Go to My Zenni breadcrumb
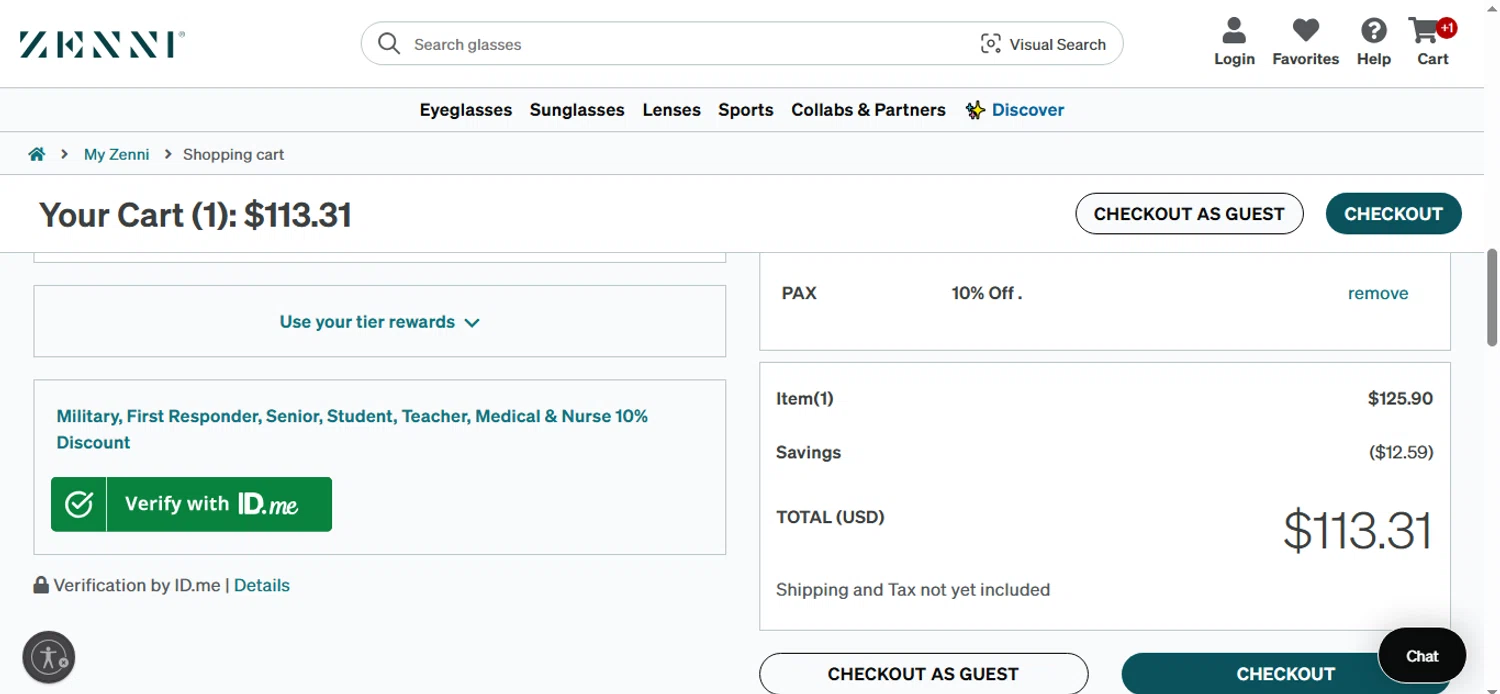 (116, 154)
